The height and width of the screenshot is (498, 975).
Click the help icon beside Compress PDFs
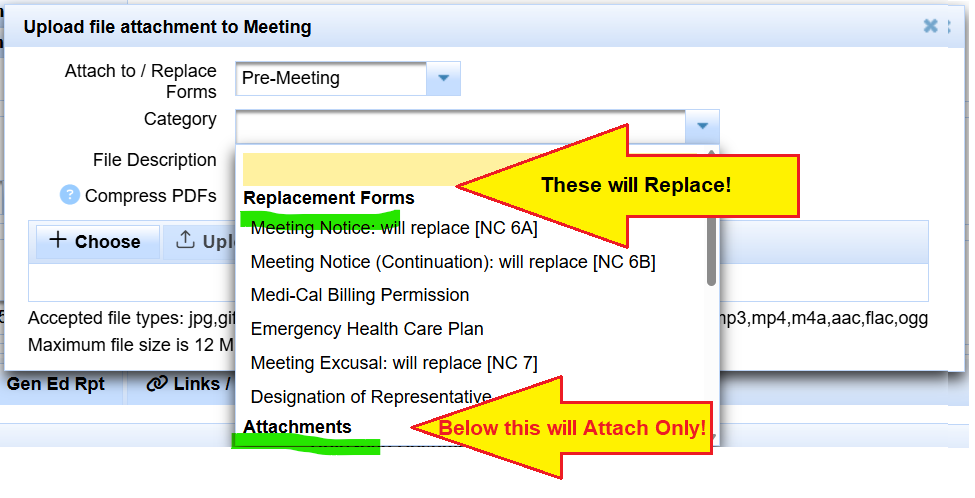69,195
